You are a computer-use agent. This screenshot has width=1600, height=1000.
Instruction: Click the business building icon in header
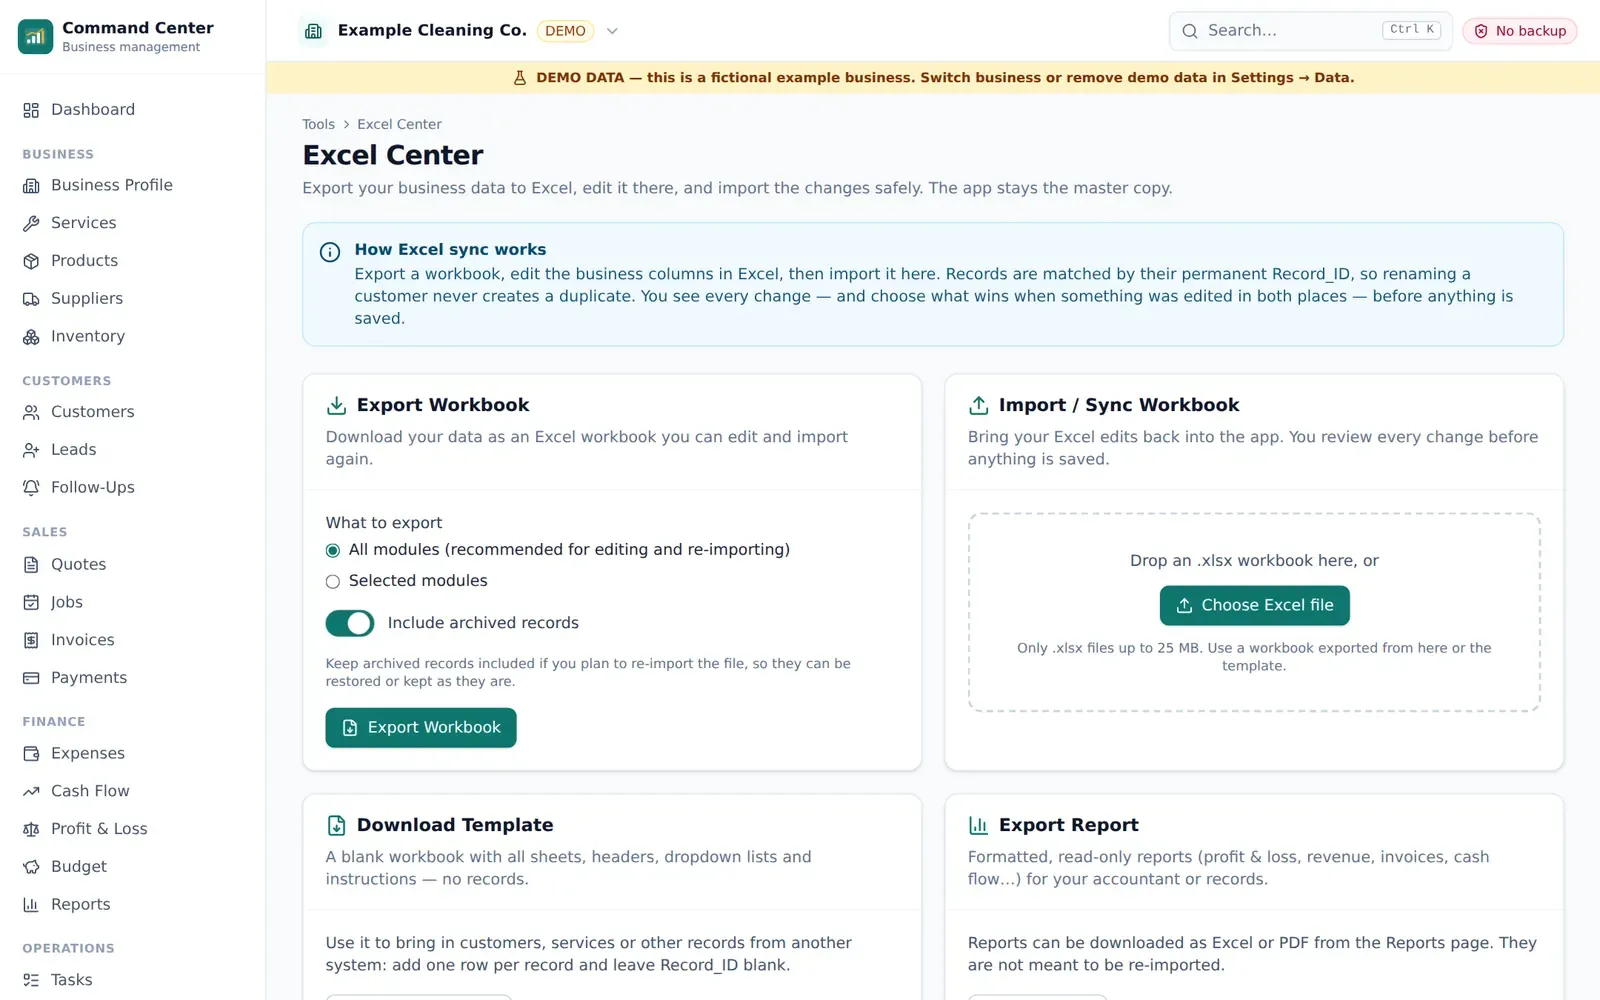tap(313, 31)
